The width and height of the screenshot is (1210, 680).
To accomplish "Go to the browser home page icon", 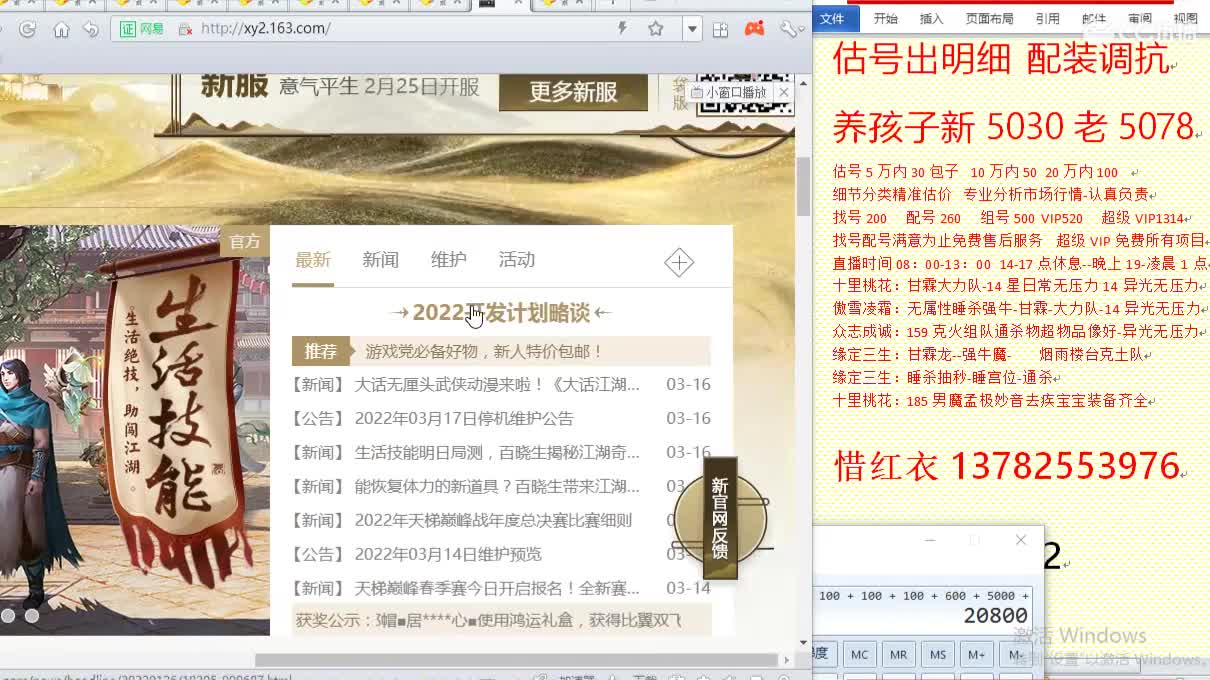I will pos(61,29).
